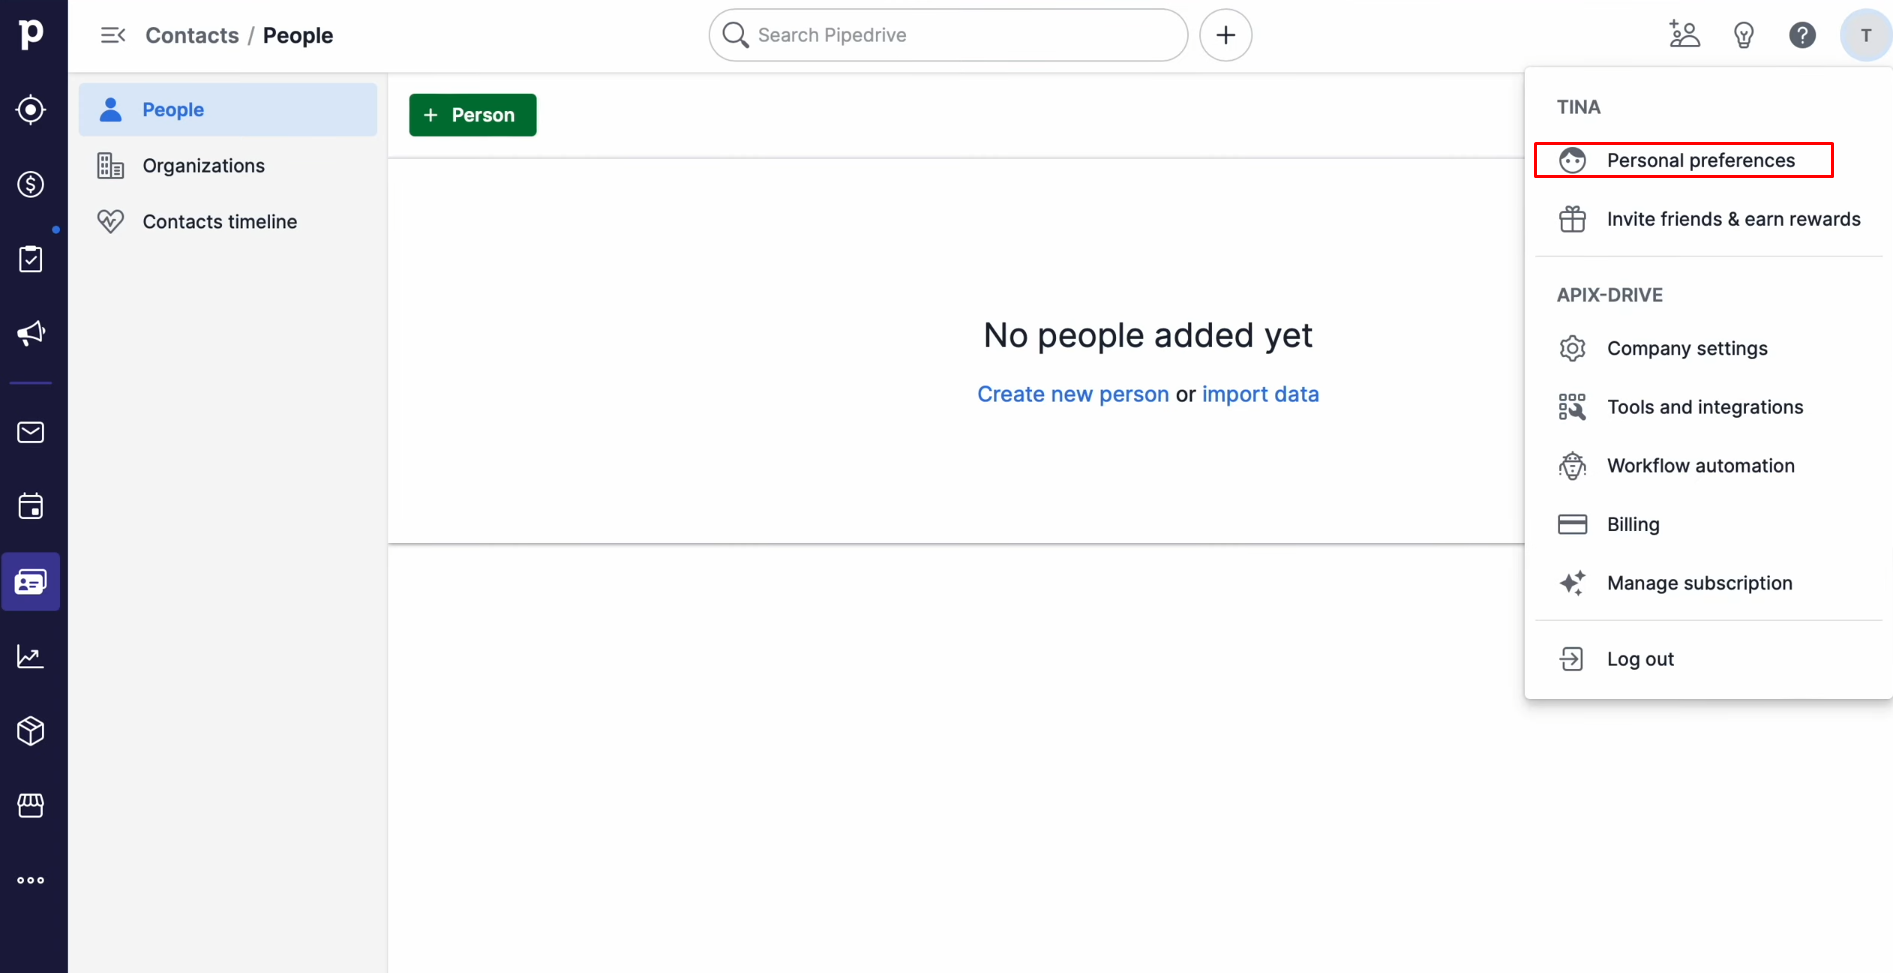
Task: Open Invite friends & earn rewards
Action: coord(1709,219)
